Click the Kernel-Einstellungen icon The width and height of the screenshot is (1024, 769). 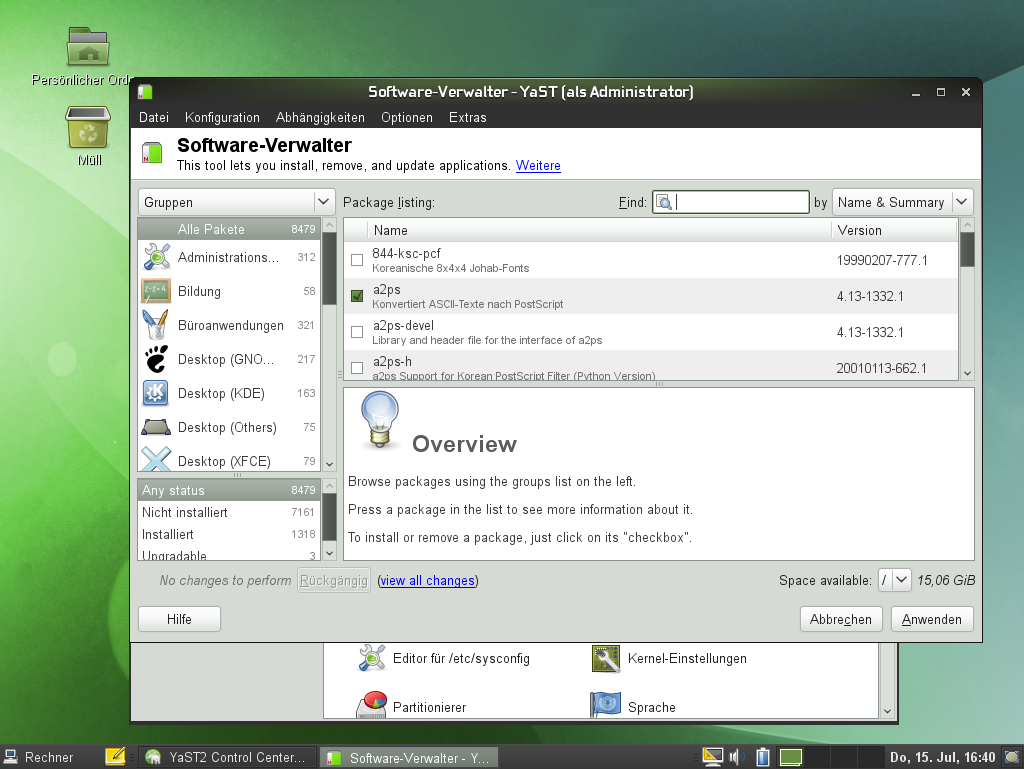pyautogui.click(x=606, y=658)
